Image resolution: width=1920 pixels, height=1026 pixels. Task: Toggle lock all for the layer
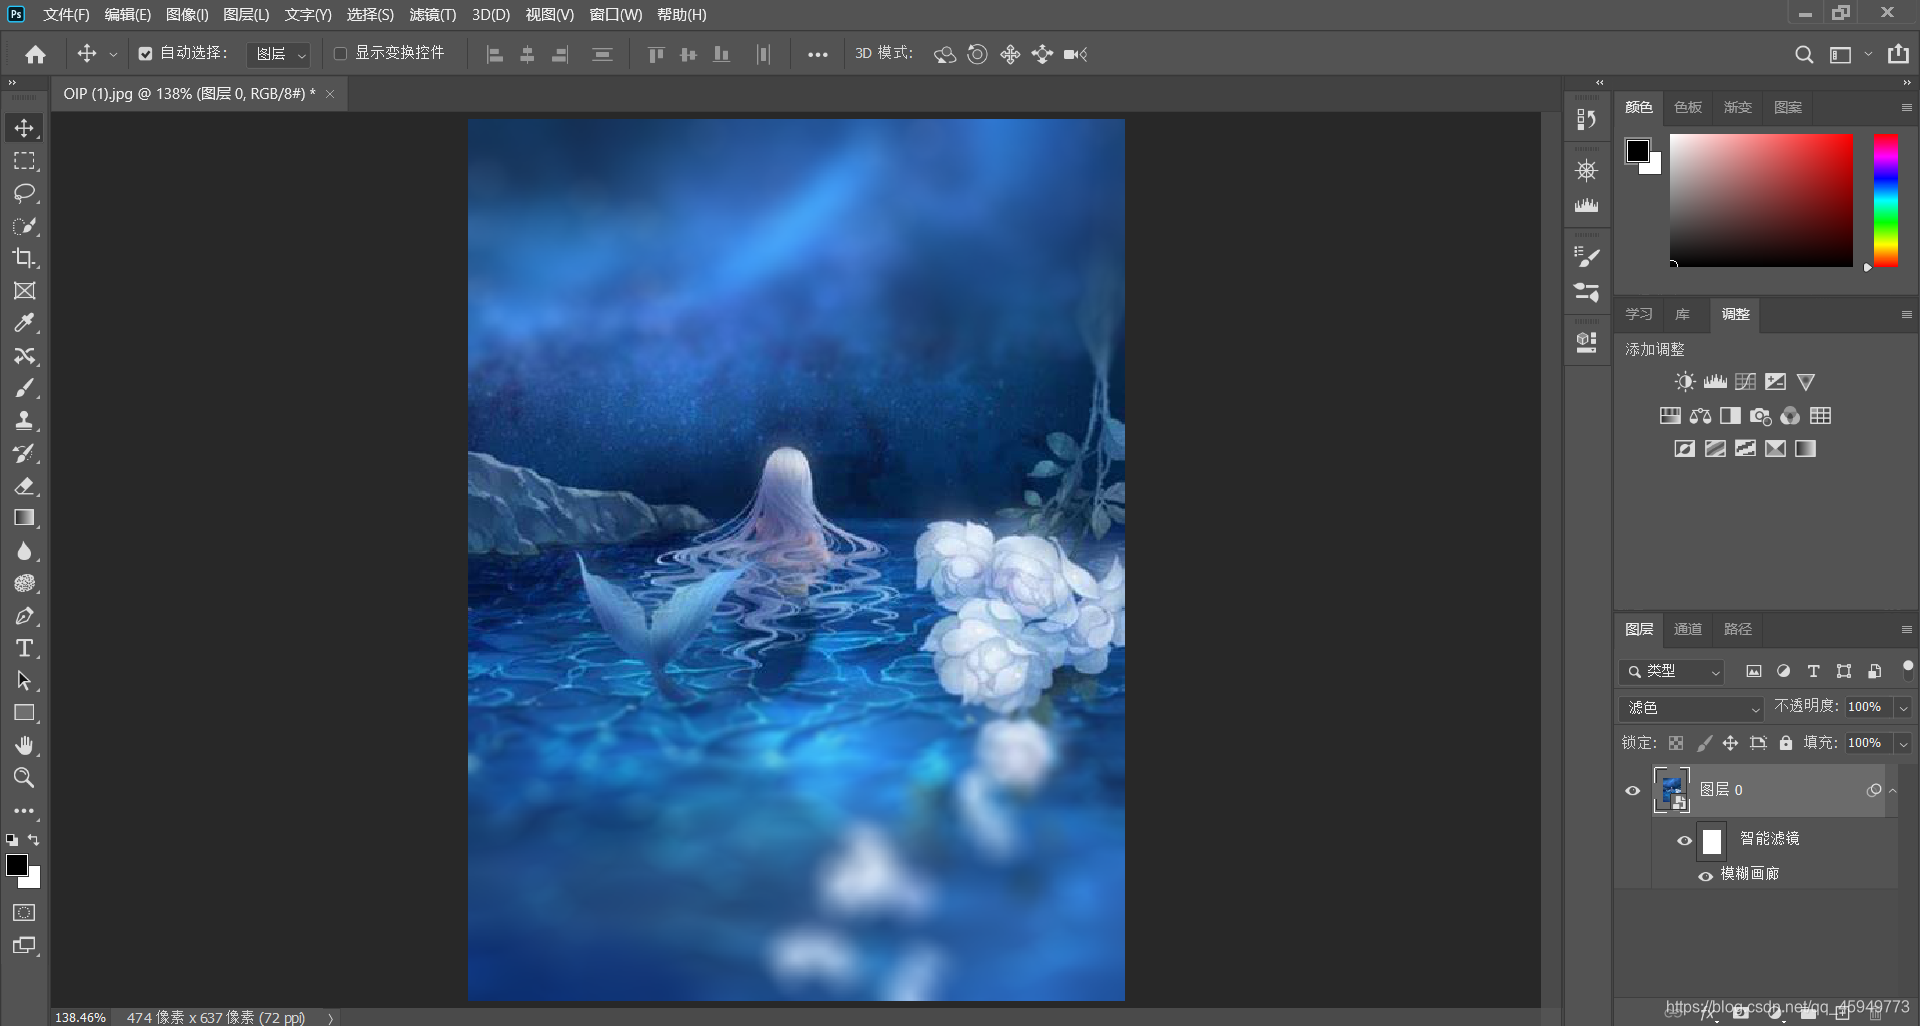[1786, 743]
